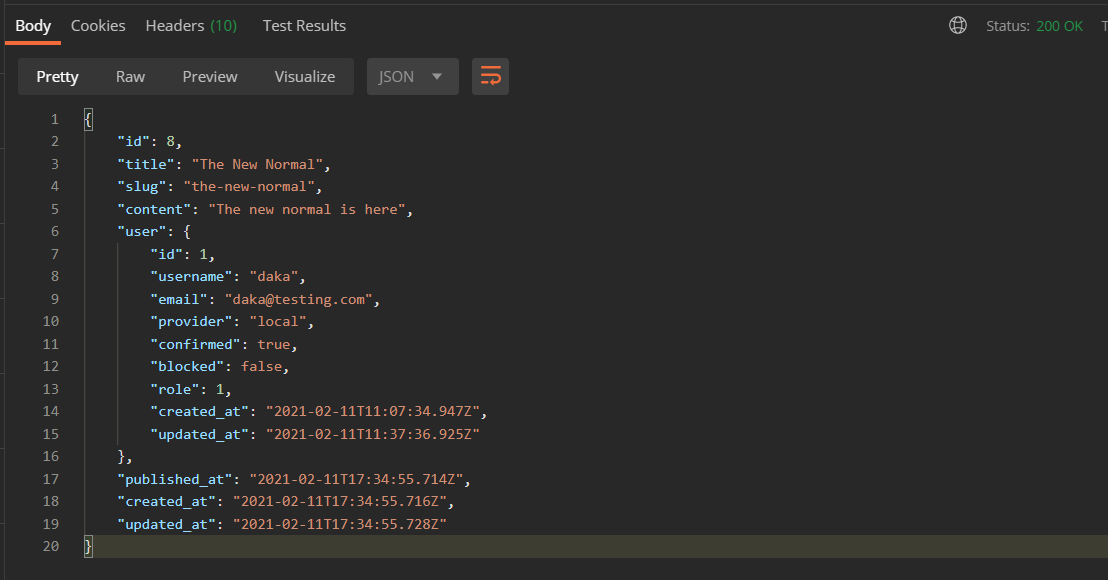The image size is (1108, 580).
Task: Click the 200 OK status text
Action: (x=1059, y=26)
